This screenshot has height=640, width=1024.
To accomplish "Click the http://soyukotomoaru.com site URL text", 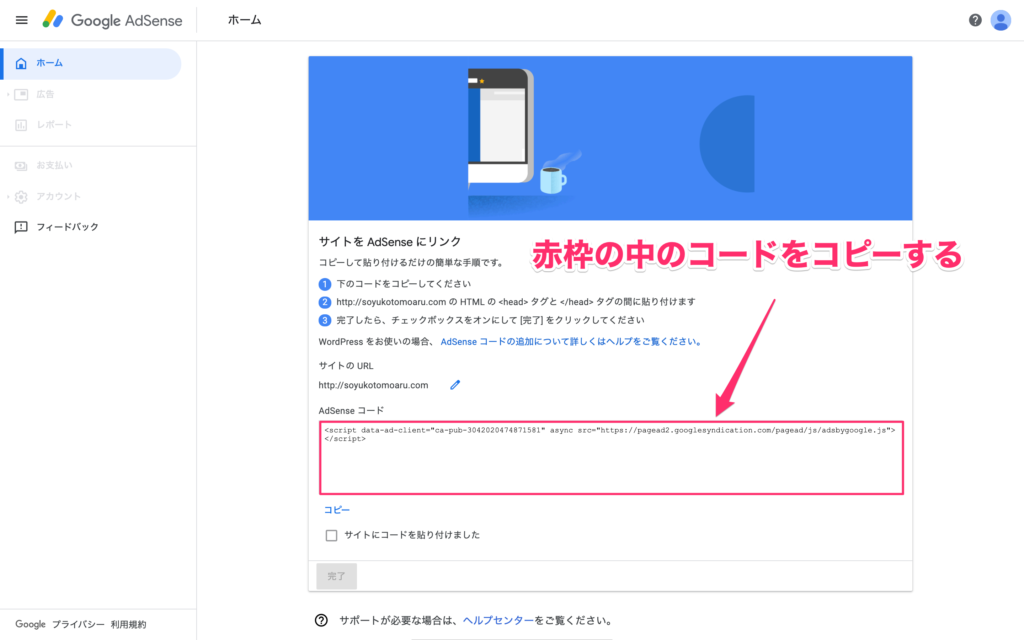I will click(374, 385).
